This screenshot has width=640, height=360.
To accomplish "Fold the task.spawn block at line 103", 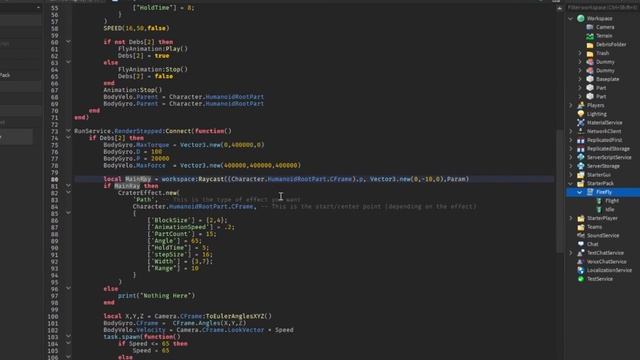I will tap(68, 337).
